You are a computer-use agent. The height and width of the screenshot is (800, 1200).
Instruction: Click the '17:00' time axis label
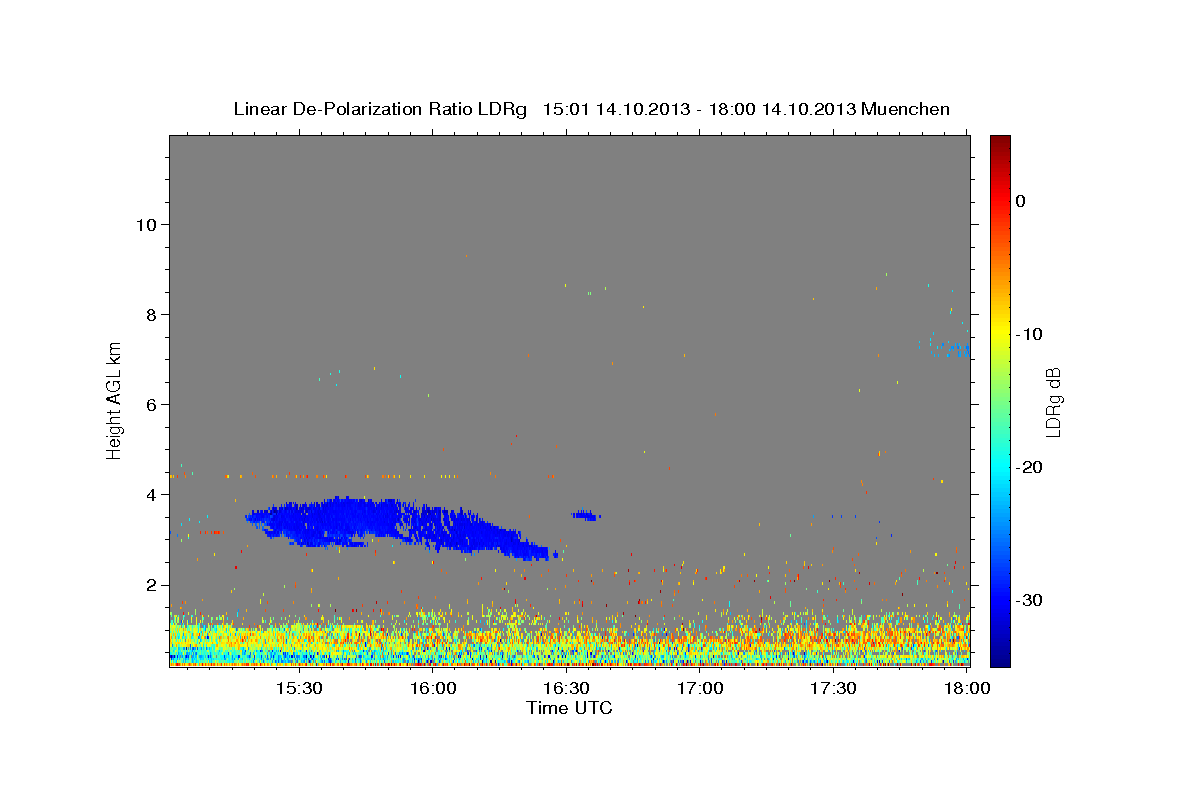pos(700,689)
